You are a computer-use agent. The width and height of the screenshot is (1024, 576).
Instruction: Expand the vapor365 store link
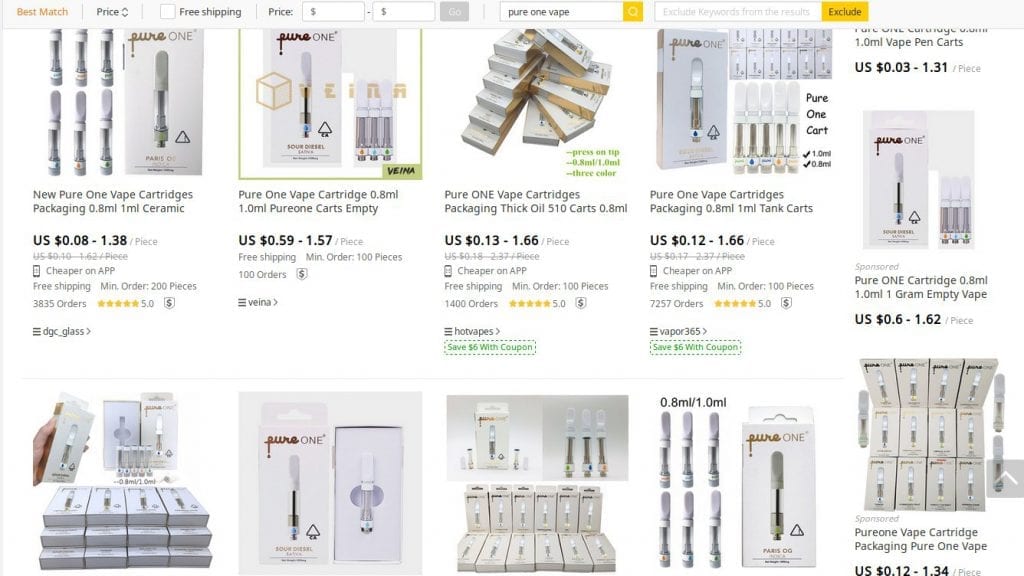point(683,331)
